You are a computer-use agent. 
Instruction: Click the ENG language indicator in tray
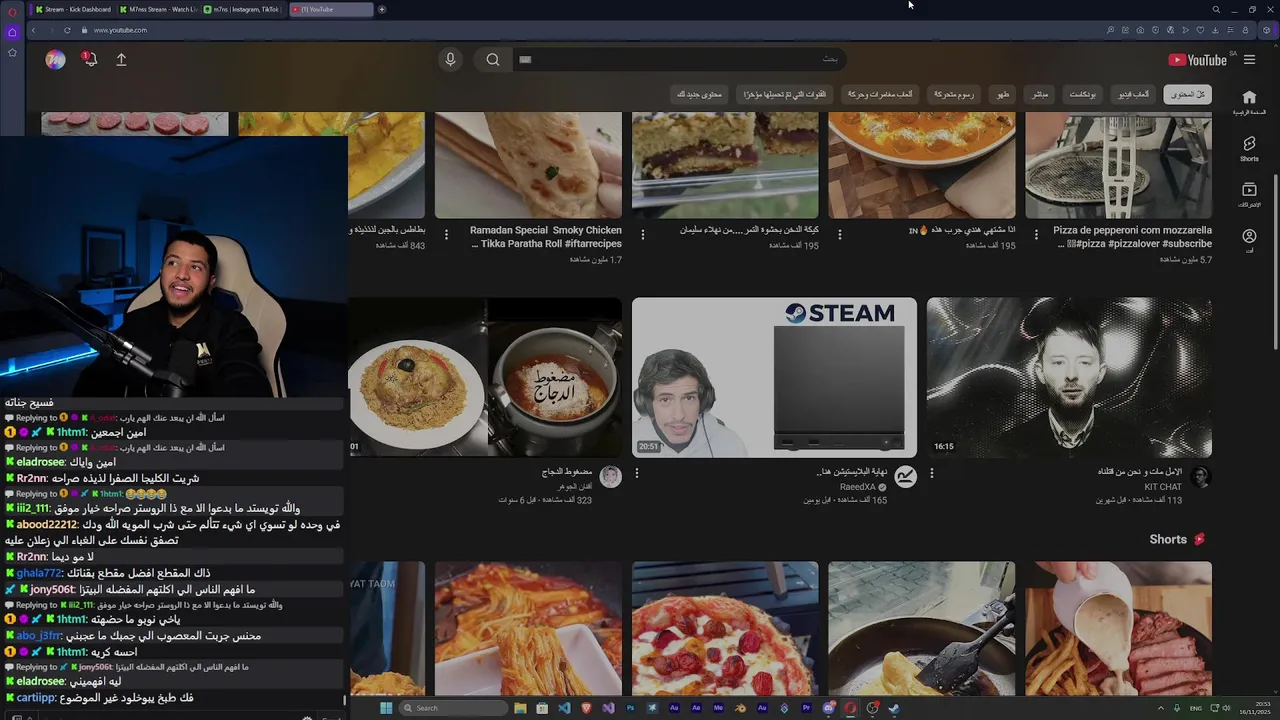(1196, 708)
